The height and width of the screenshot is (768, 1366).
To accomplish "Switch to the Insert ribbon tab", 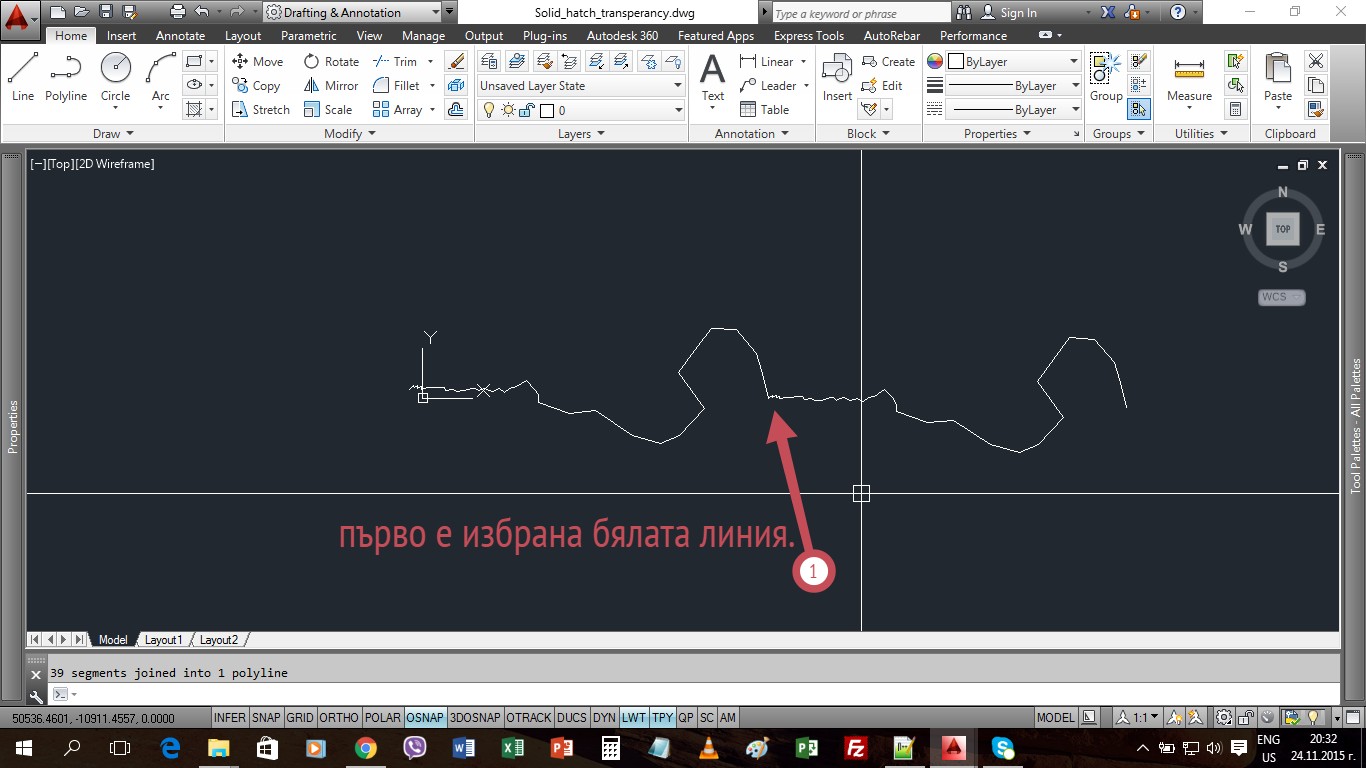I will pos(122,35).
